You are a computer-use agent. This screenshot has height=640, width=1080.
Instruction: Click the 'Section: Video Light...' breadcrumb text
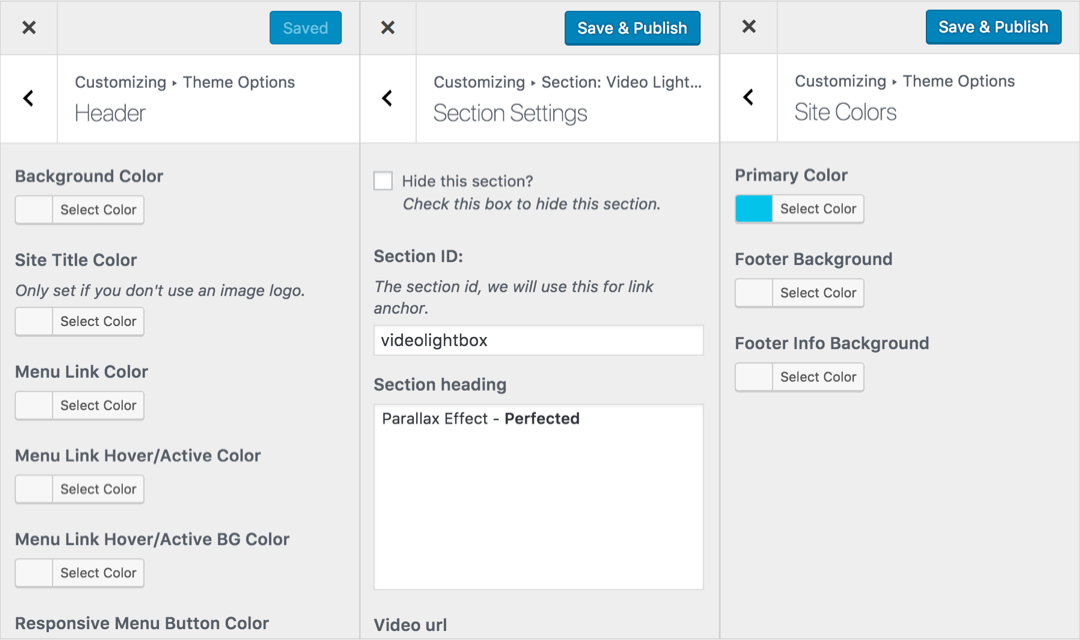621,82
